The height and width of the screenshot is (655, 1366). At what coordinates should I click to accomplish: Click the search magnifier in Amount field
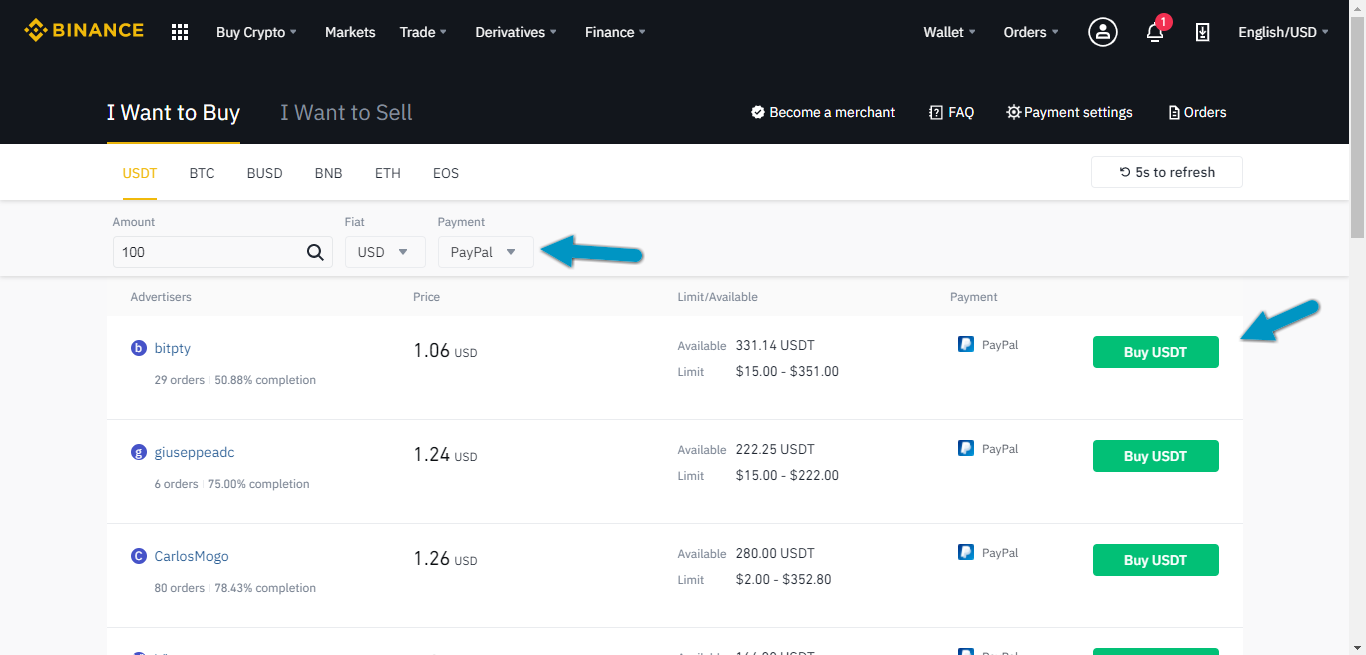click(x=315, y=252)
